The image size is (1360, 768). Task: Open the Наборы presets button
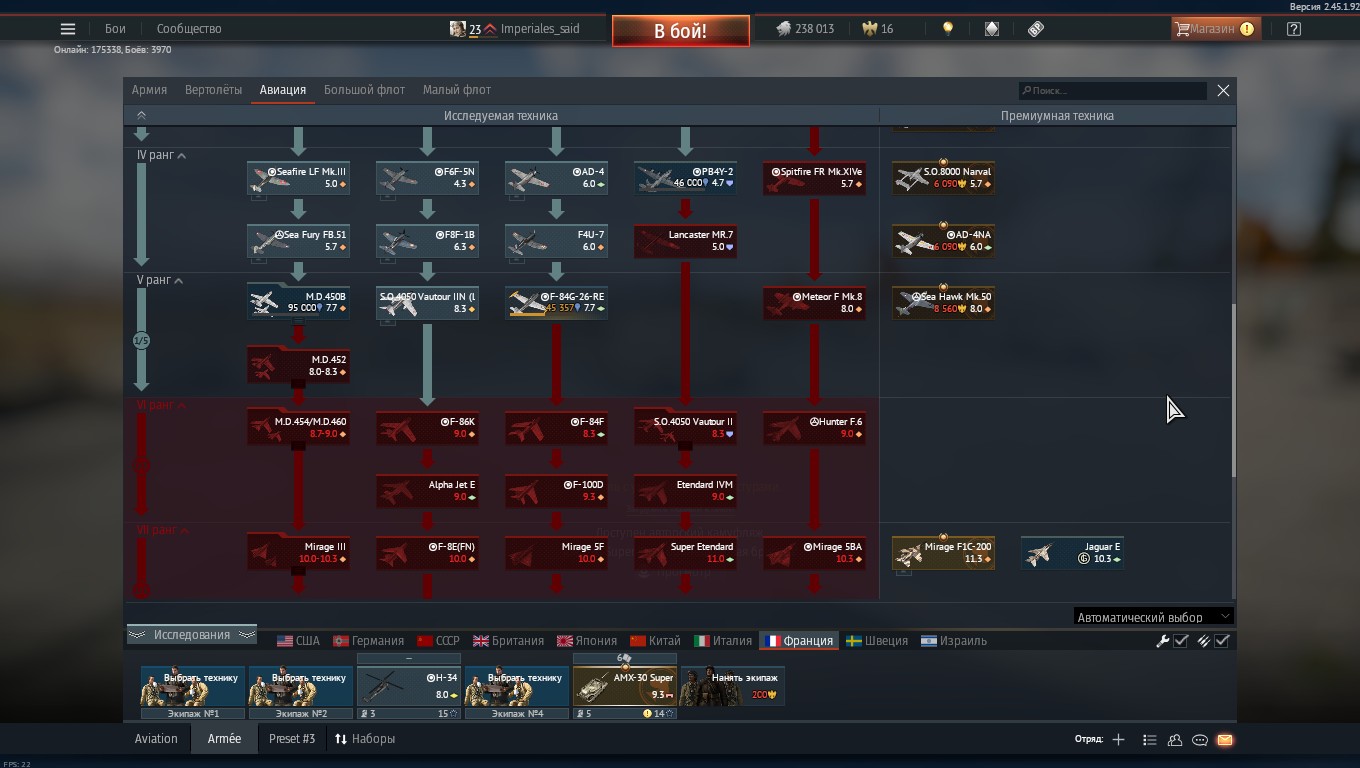pyautogui.click(x=365, y=739)
